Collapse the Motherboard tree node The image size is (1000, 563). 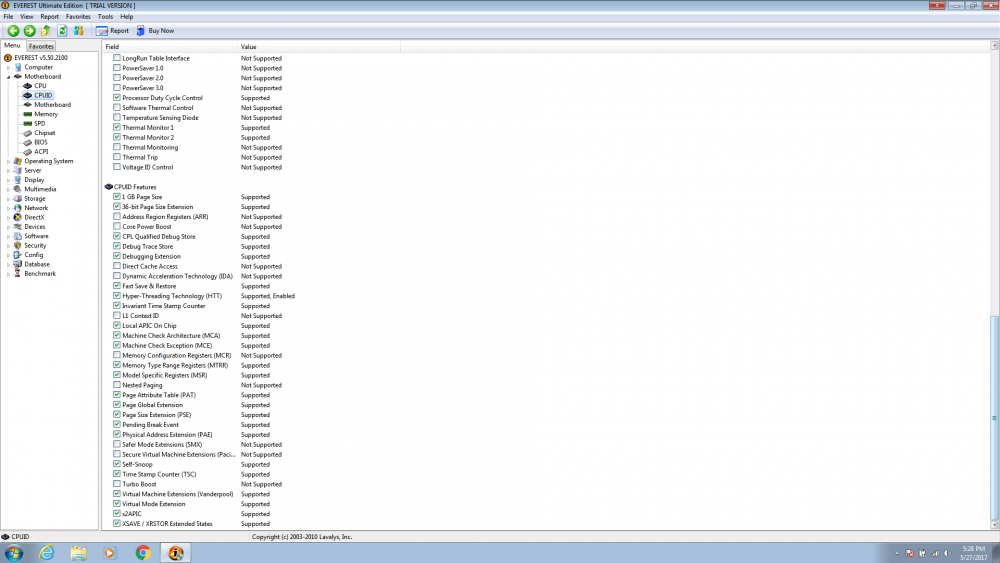point(8,77)
